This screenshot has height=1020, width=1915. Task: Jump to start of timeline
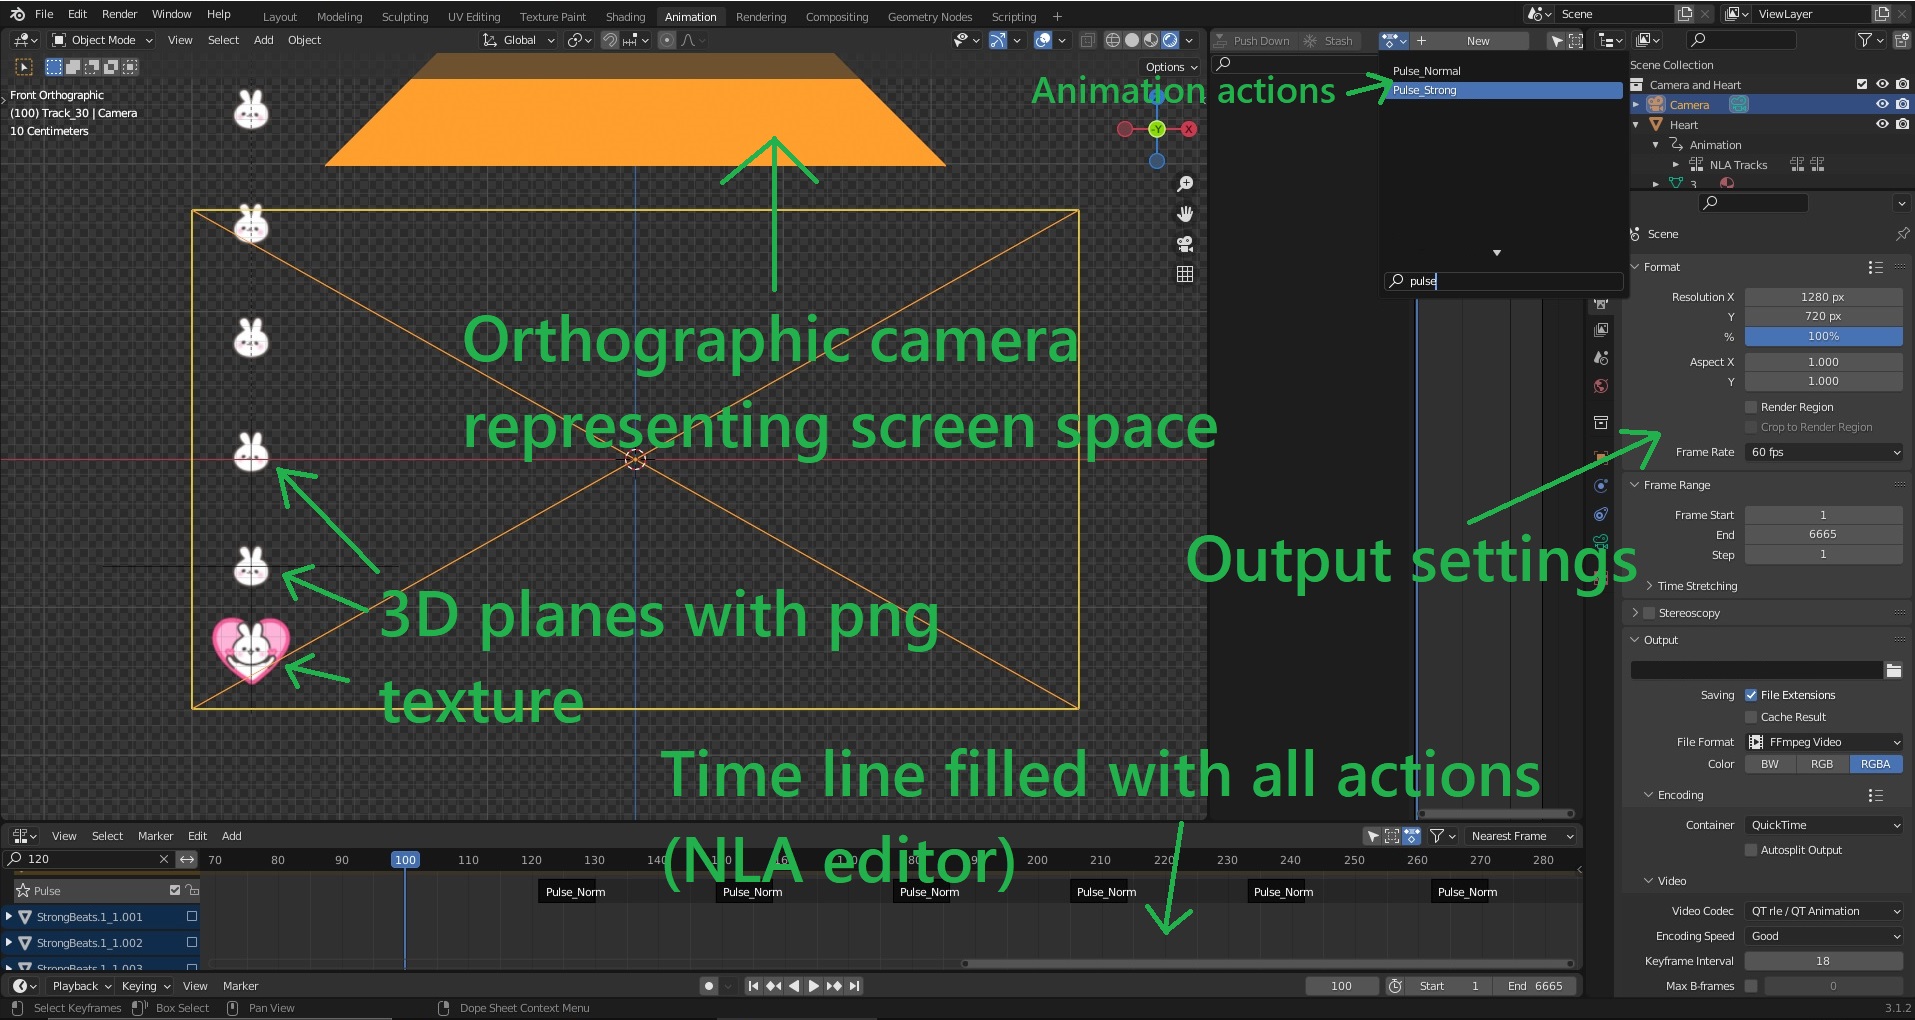coord(754,986)
